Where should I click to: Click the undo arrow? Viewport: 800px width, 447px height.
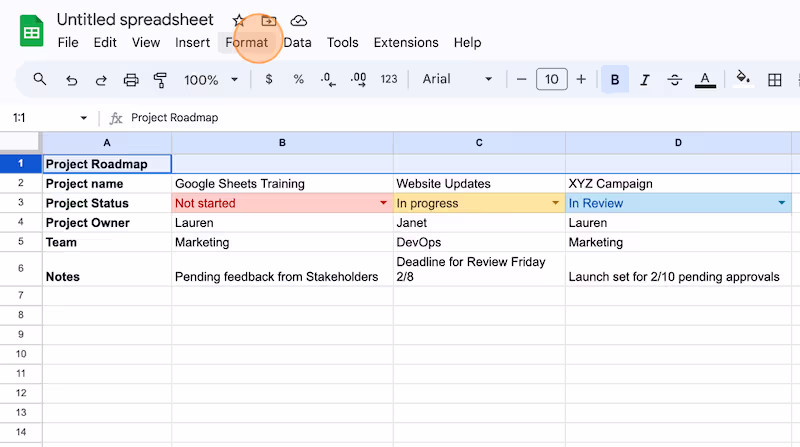pos(71,80)
